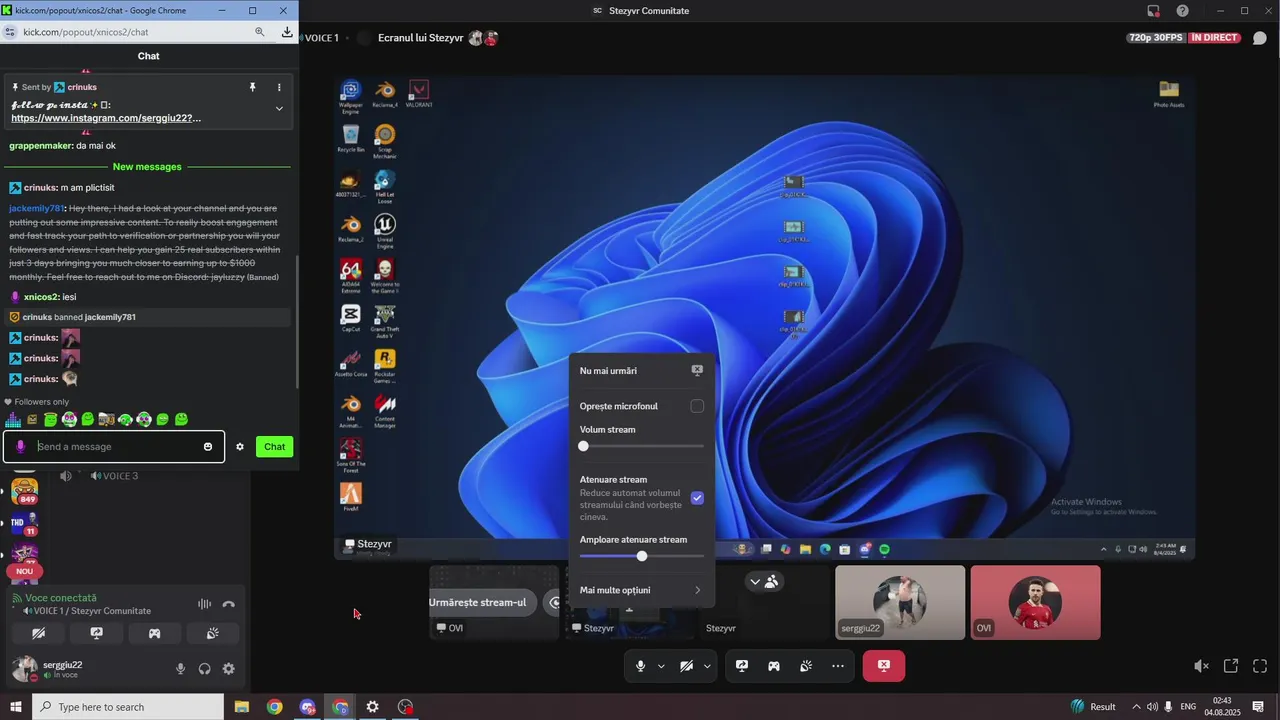Adjust the Amploare atenuare stream slider
Screen dimensions: 1280x720
(x=642, y=556)
